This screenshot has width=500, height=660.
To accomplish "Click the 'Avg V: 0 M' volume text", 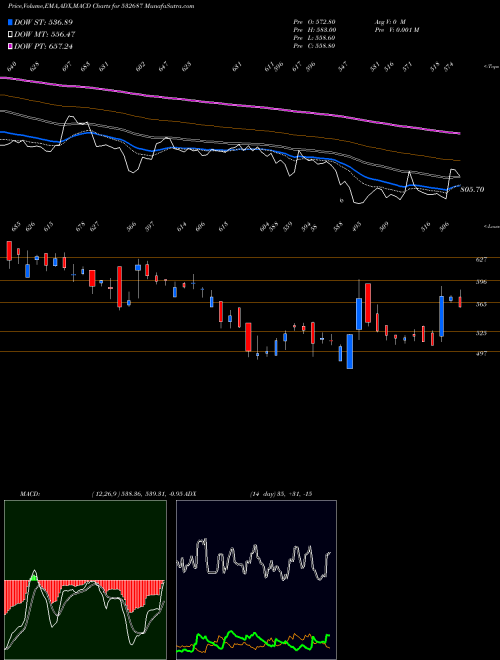I will point(390,21).
